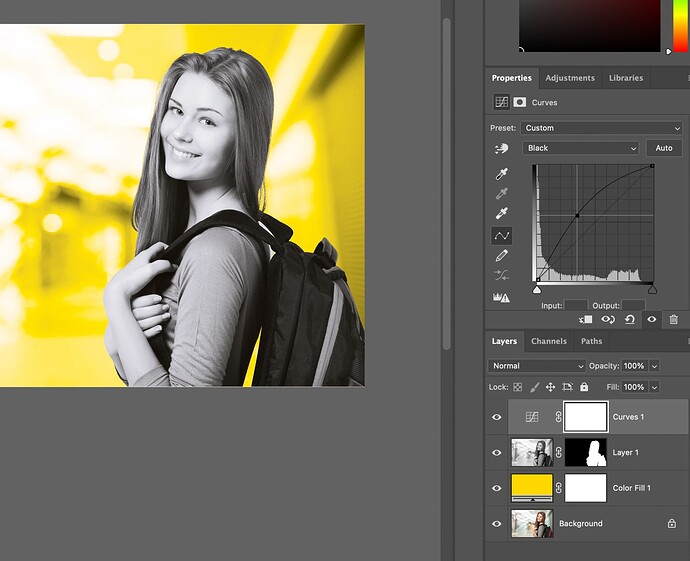690x561 pixels.
Task: Select the Layer 1 image thumbnail
Action: (x=532, y=452)
